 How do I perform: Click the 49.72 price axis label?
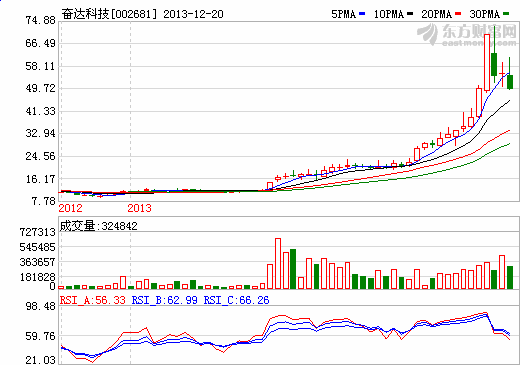tap(41, 88)
